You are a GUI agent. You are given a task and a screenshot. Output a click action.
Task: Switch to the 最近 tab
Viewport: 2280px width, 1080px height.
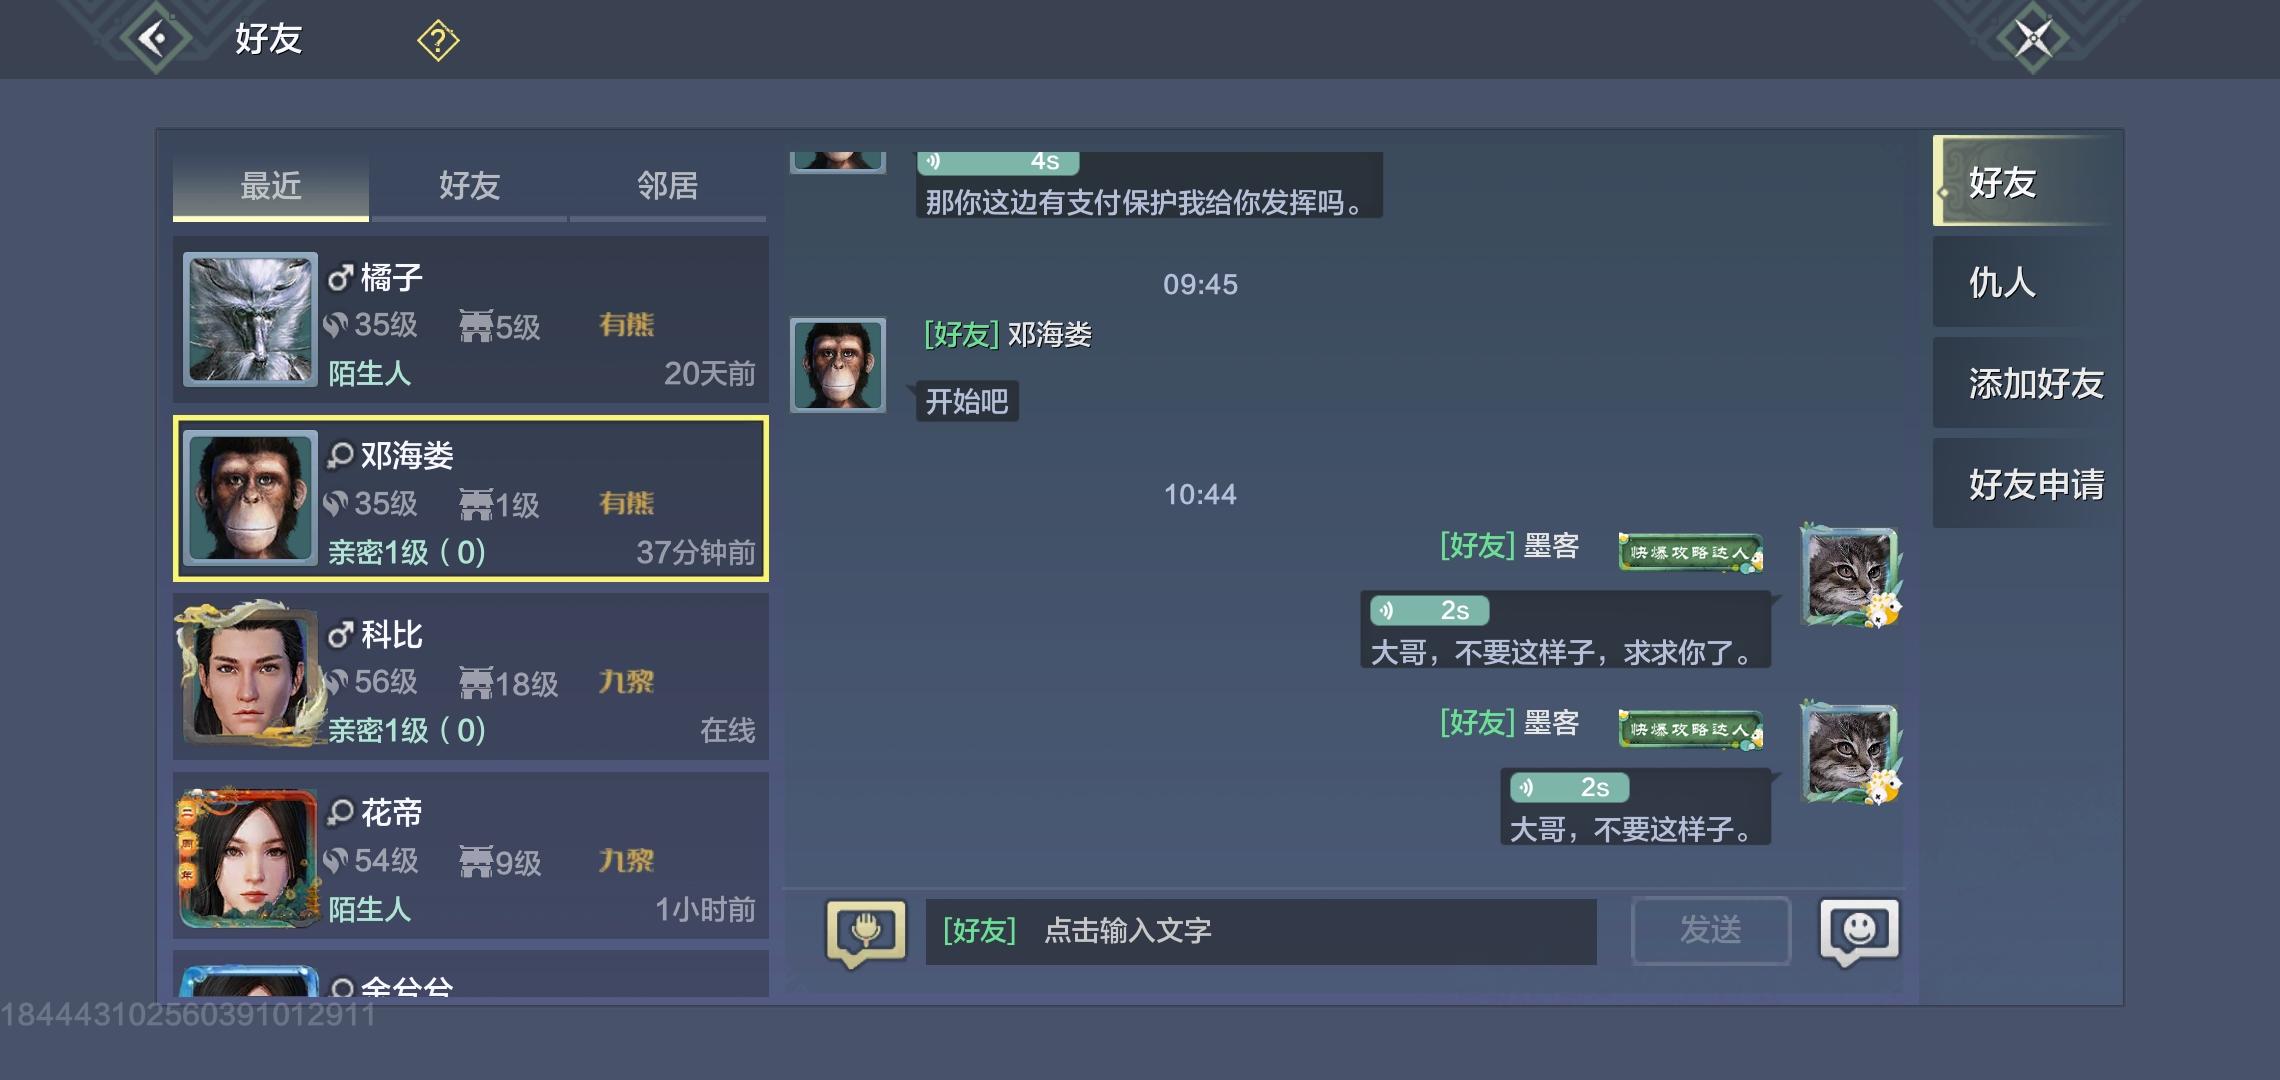(x=271, y=186)
